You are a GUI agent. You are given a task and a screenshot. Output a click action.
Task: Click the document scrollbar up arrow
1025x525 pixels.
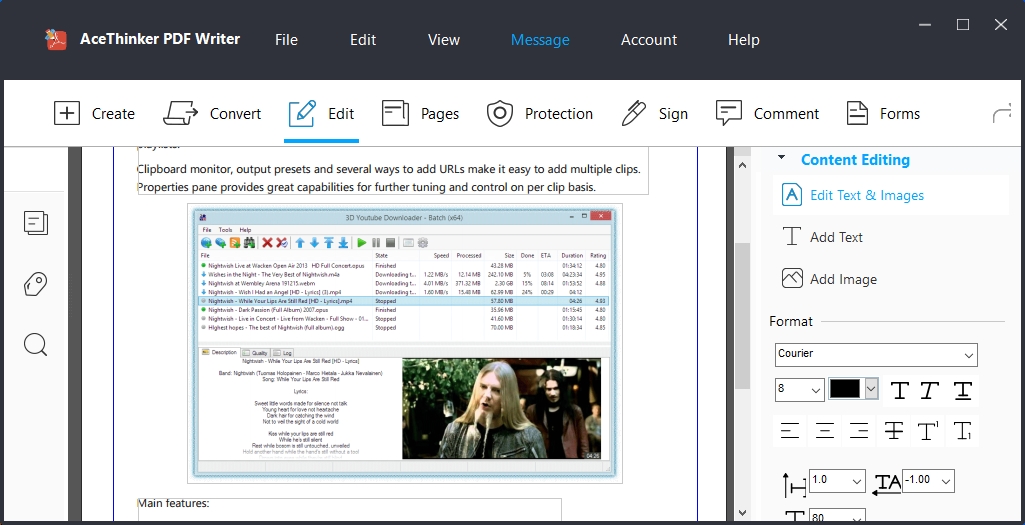(x=742, y=165)
